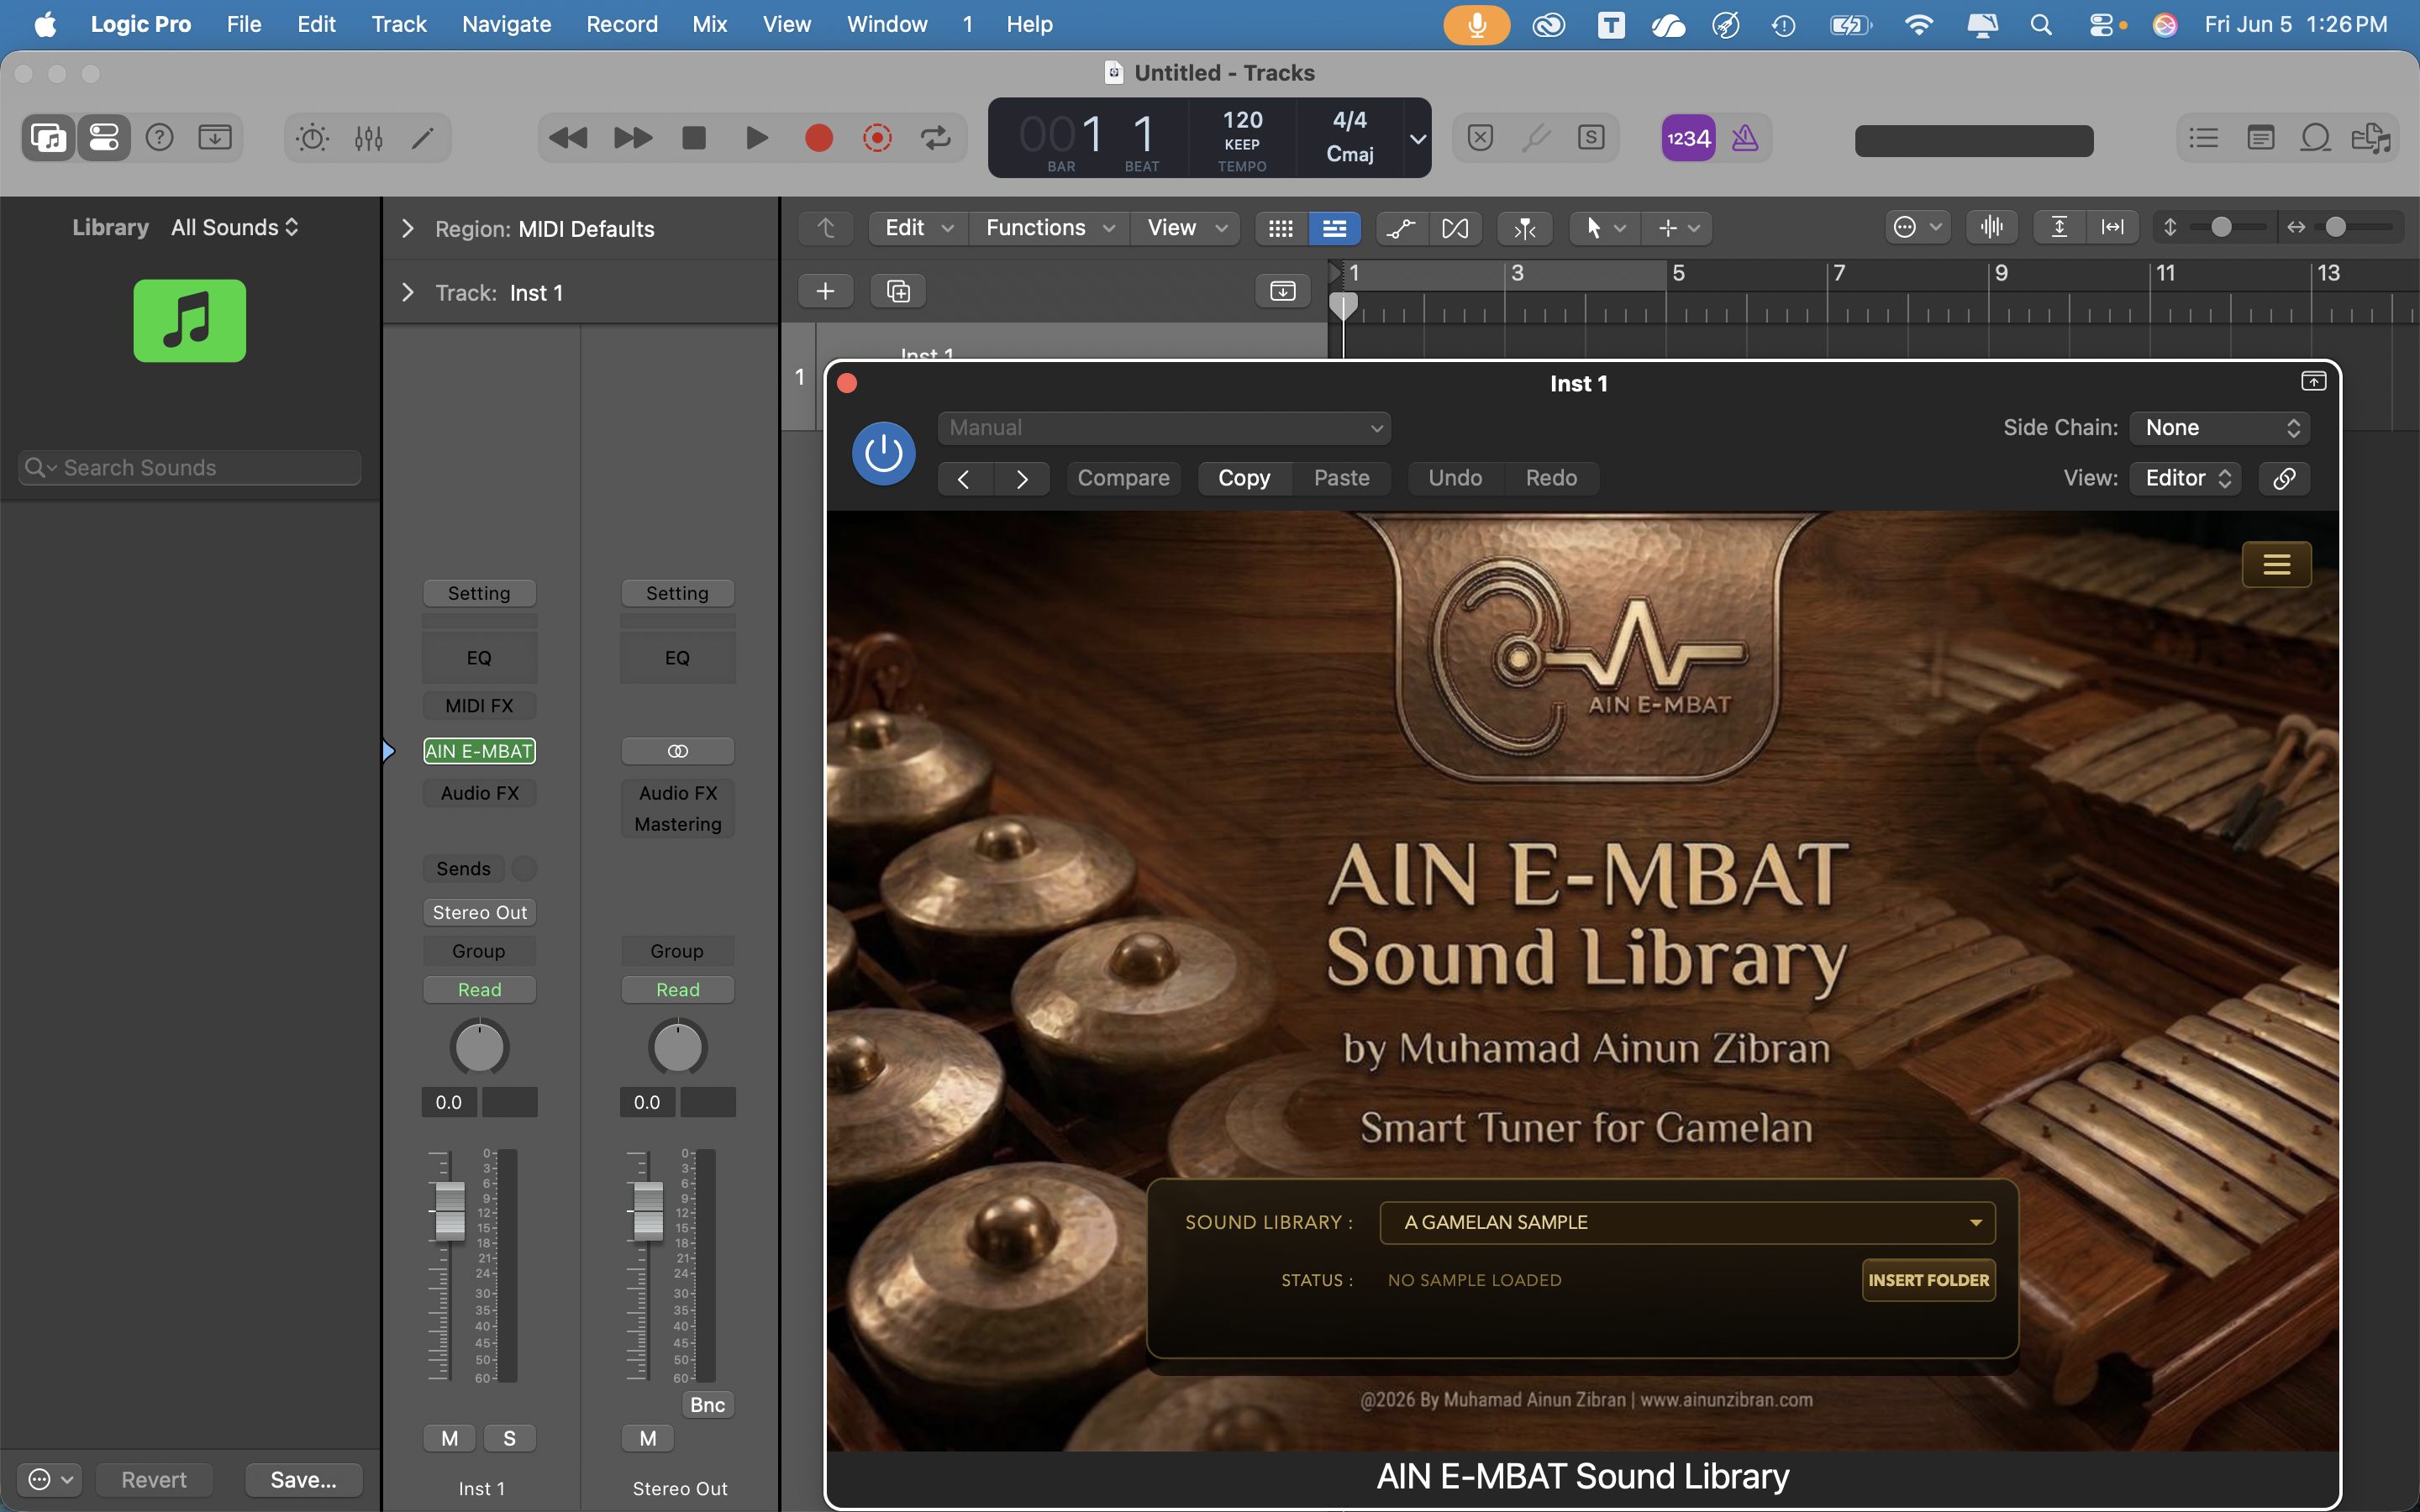Open the Loop Browser icon

pos(2315,138)
